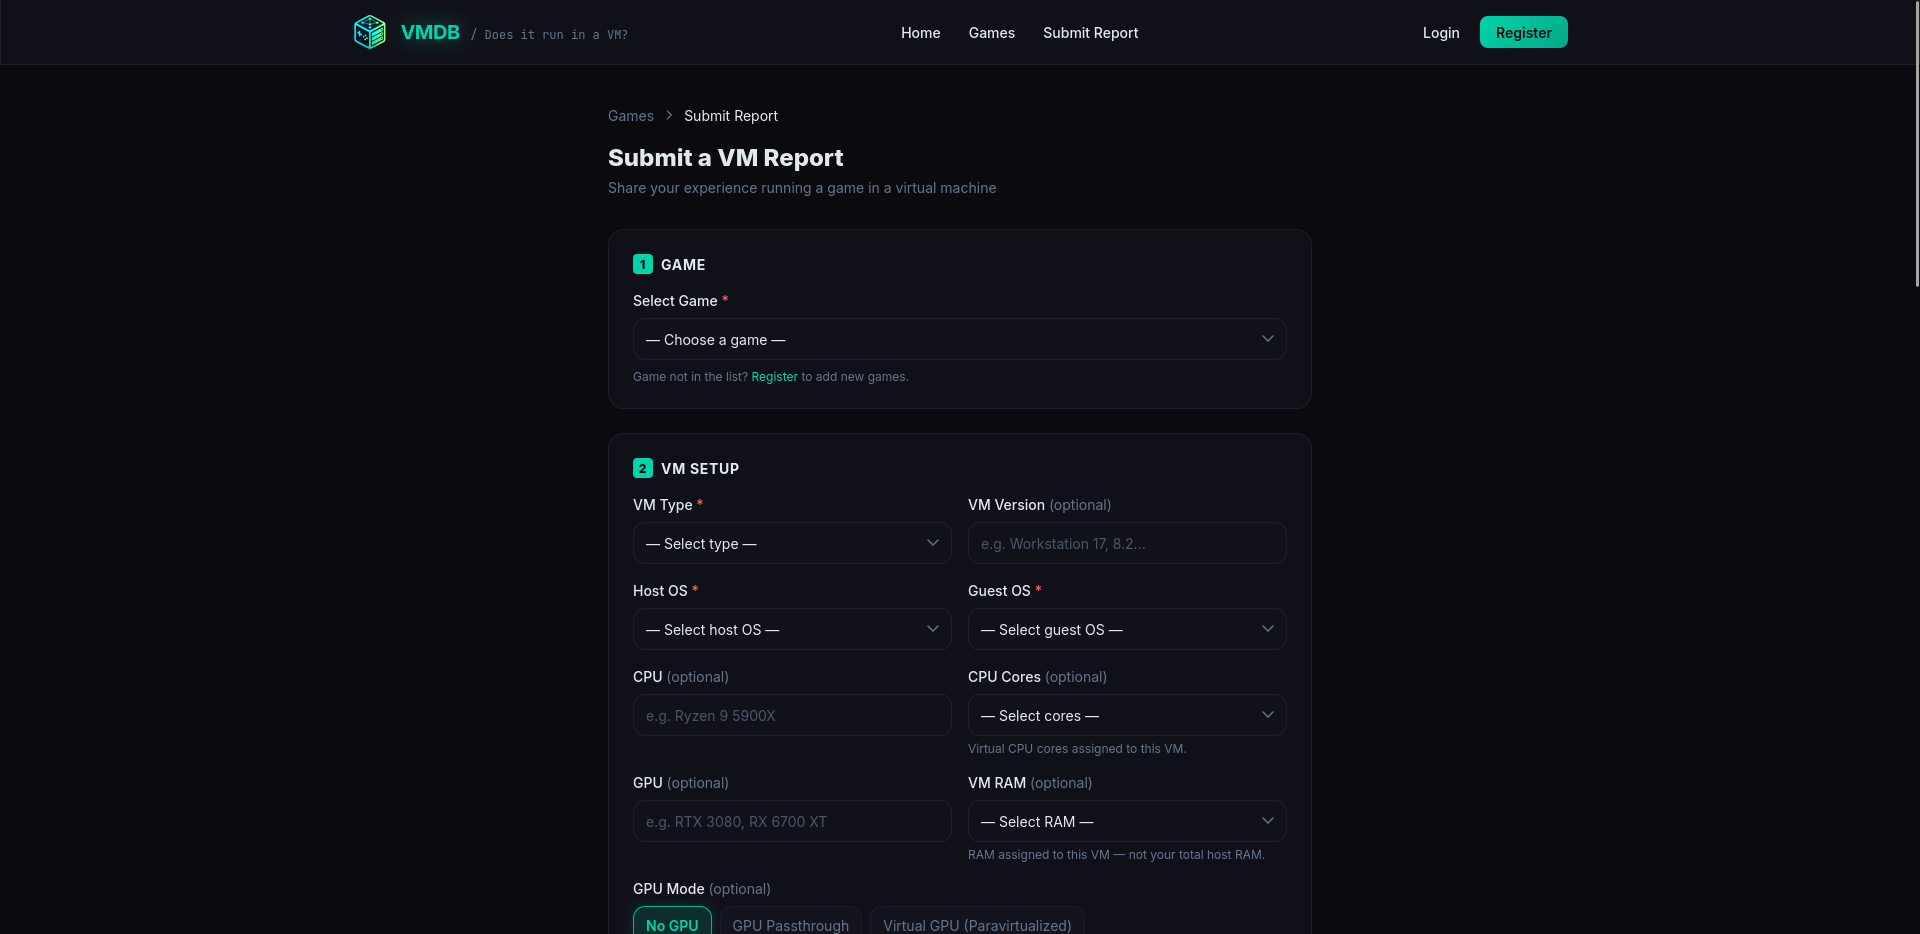This screenshot has height=934, width=1920.
Task: Click the Register button in the header
Action: [x=1522, y=32]
